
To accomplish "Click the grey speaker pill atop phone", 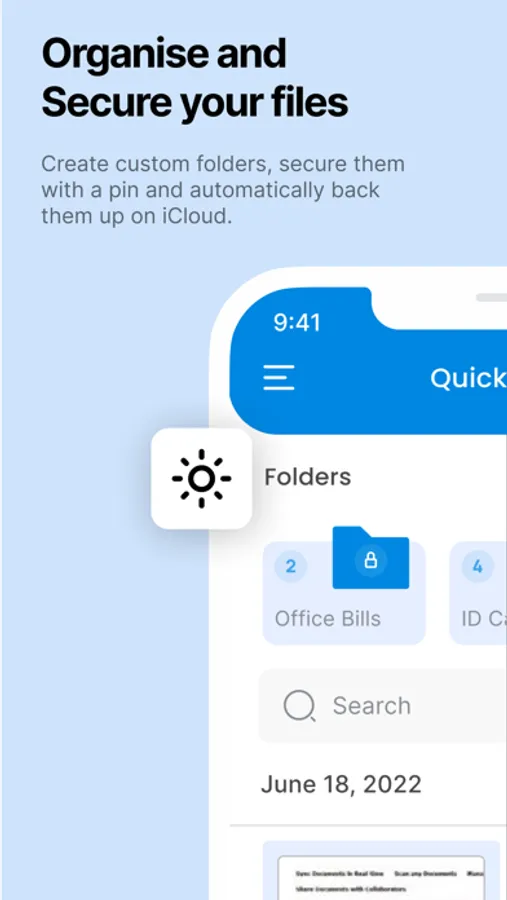I will [491, 297].
